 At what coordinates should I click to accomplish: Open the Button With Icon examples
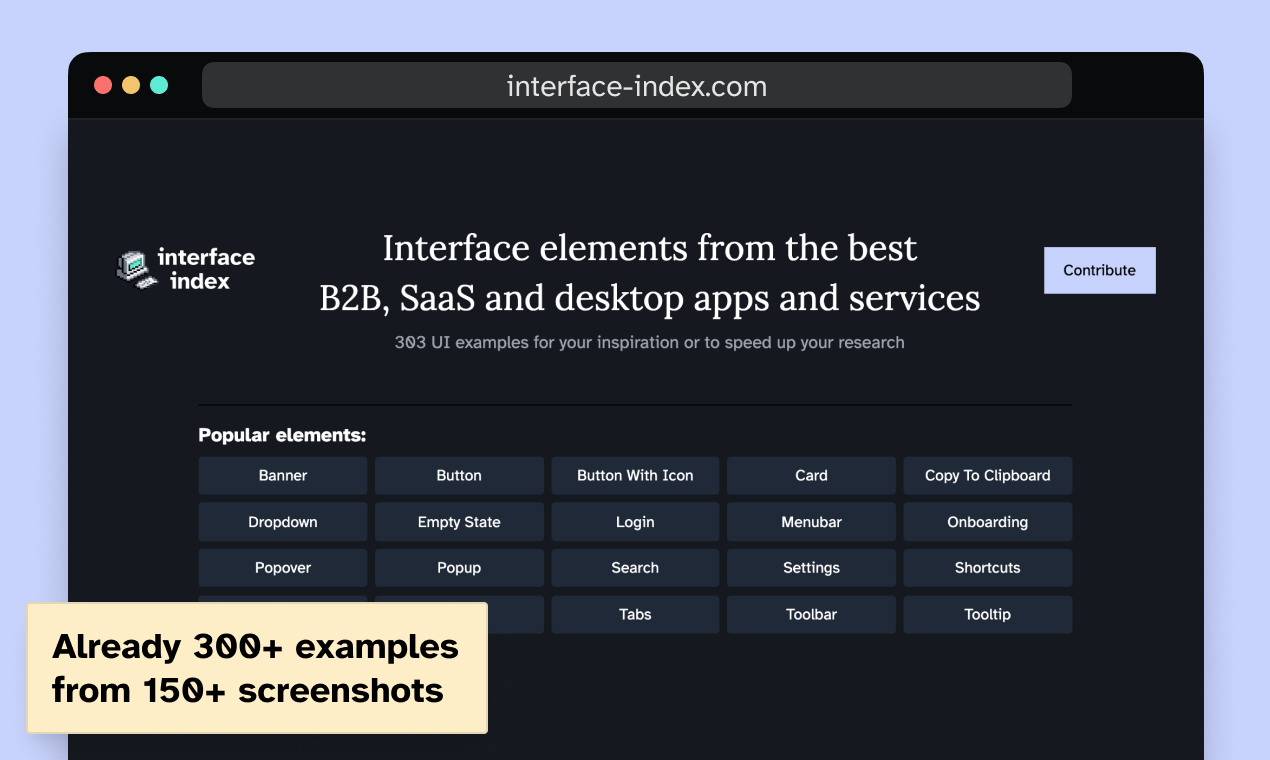[x=635, y=475]
